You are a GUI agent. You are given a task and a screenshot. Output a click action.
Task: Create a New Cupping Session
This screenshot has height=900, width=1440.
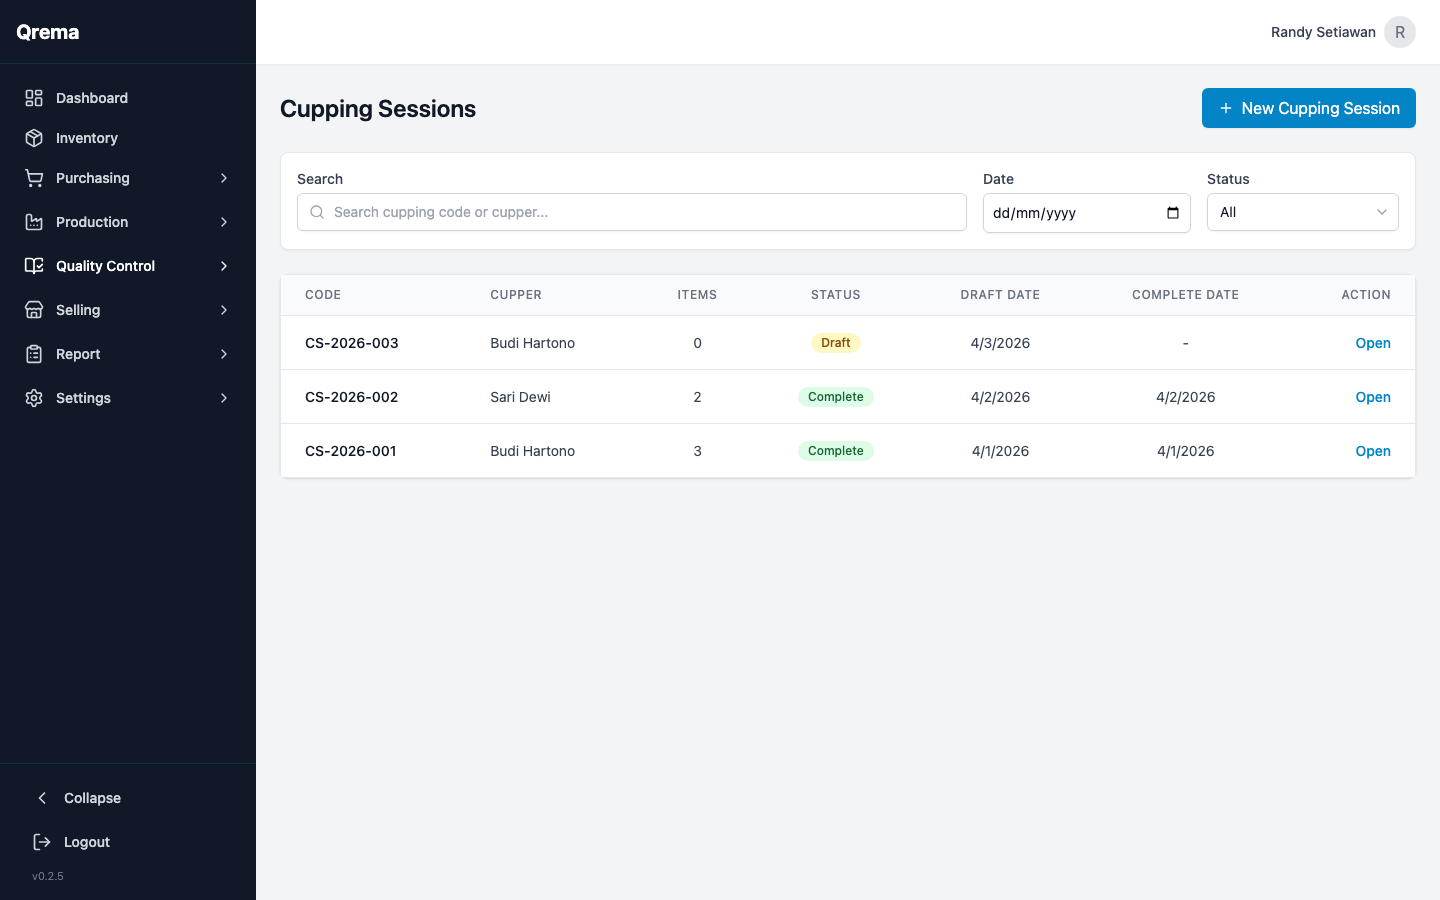1308,108
